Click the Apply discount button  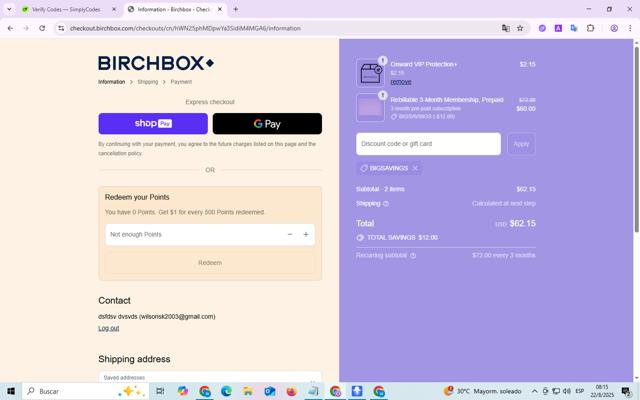521,144
